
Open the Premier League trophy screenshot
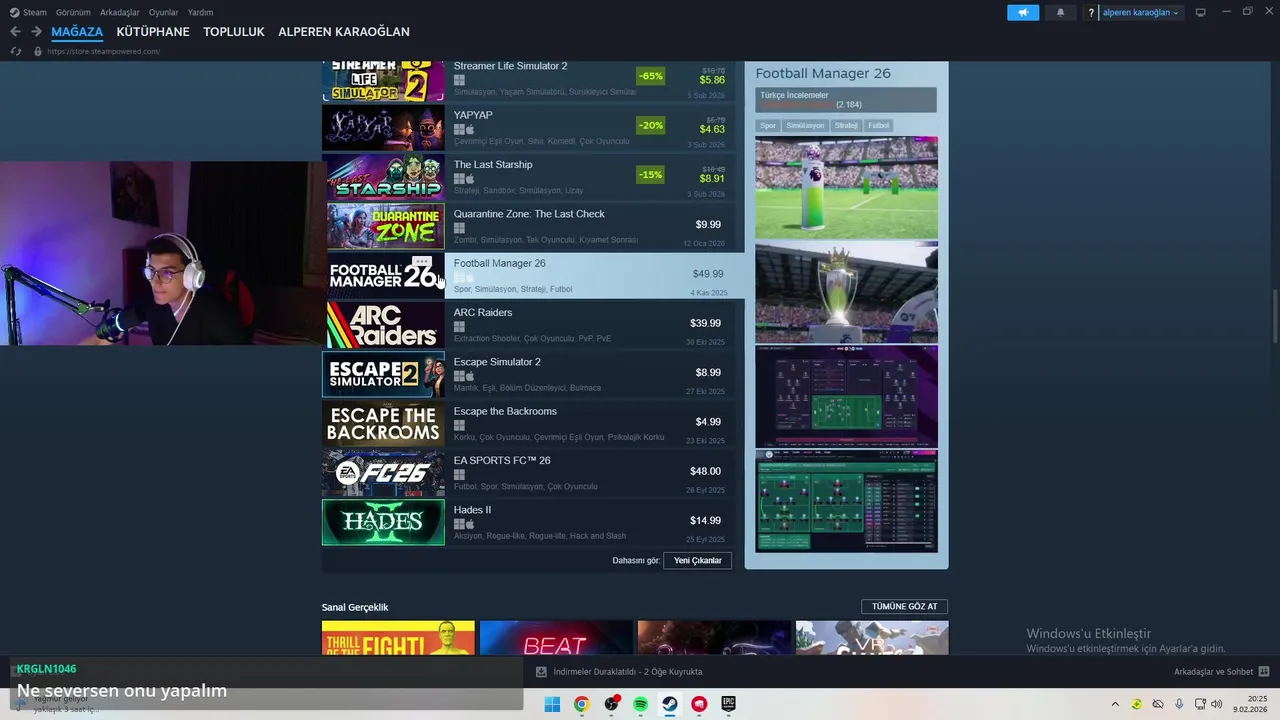(846, 292)
